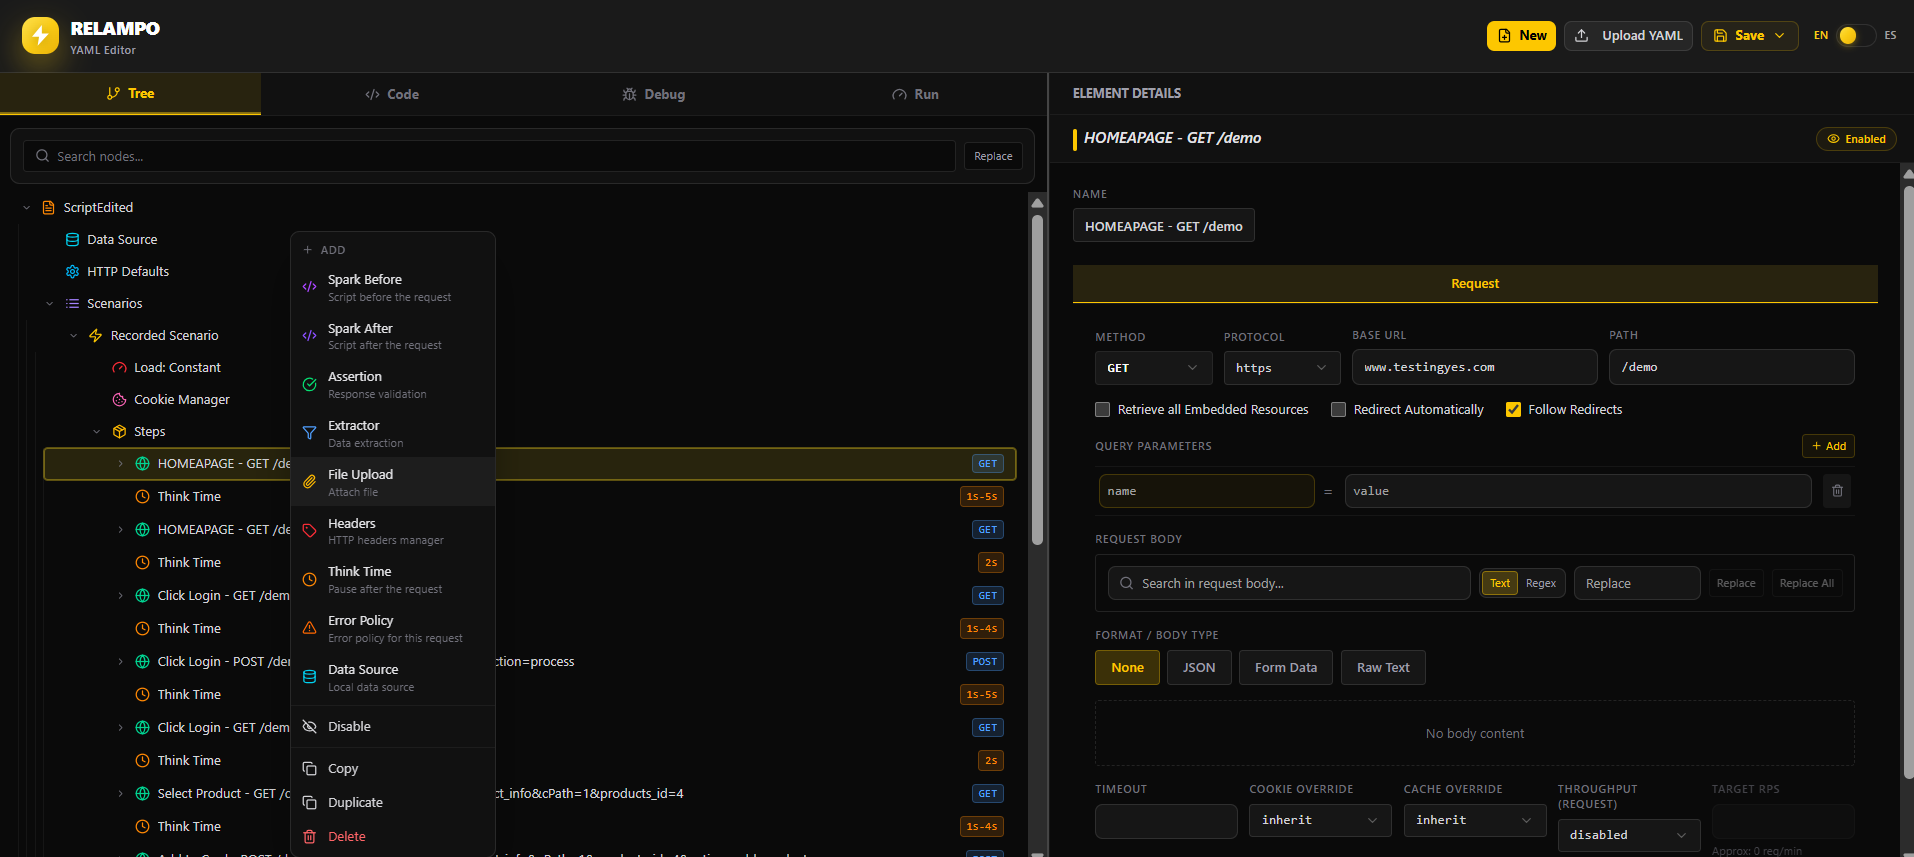Viewport: 1914px width, 857px height.
Task: Click the Assertion checkmark icon
Action: [310, 384]
